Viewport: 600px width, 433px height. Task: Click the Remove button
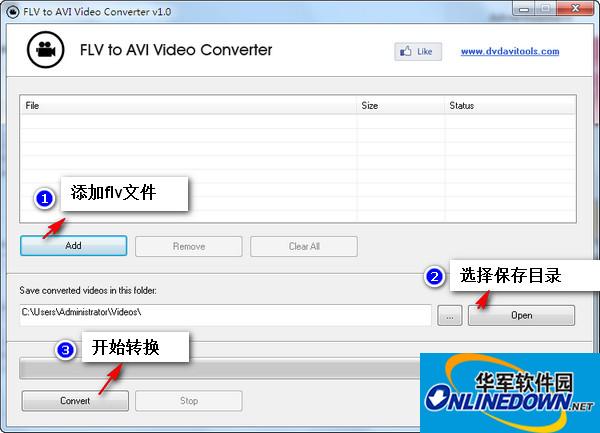click(x=189, y=246)
